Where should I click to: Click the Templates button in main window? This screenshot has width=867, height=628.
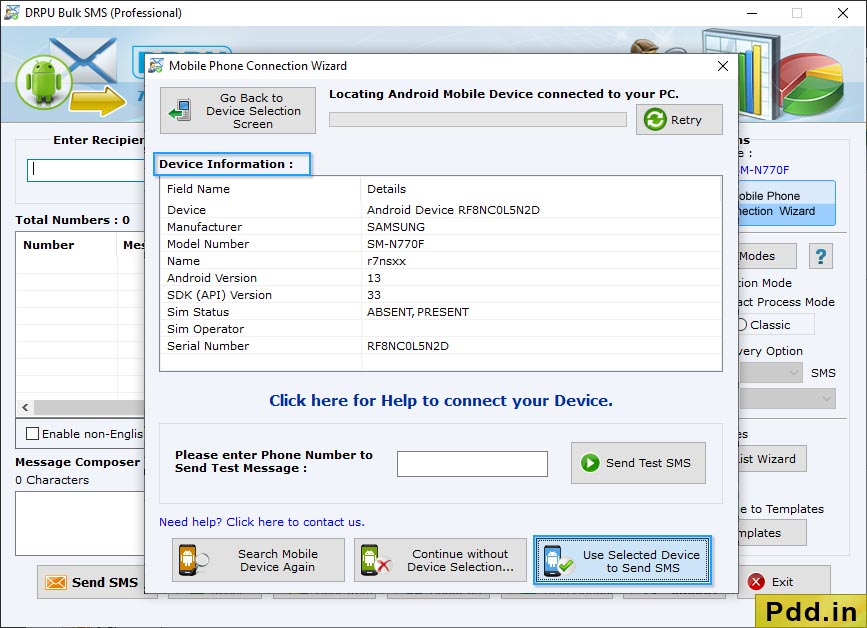point(772,533)
